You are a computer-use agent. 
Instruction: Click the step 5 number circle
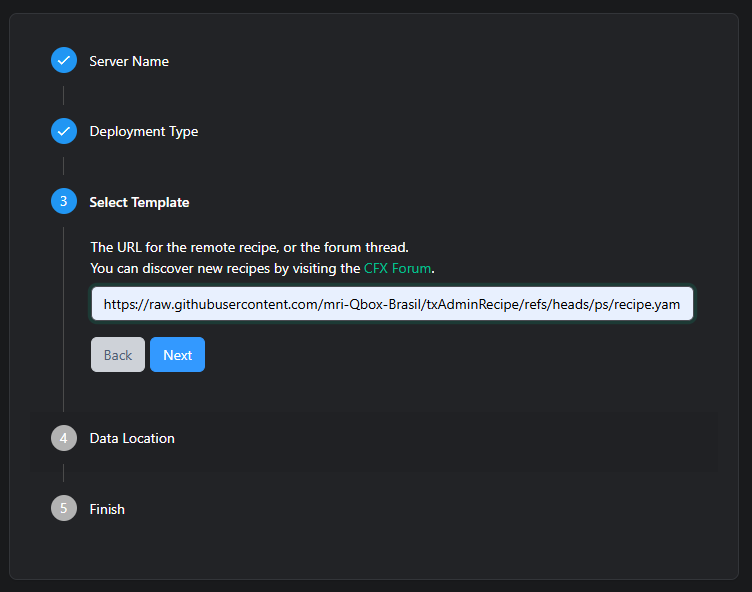(x=64, y=509)
